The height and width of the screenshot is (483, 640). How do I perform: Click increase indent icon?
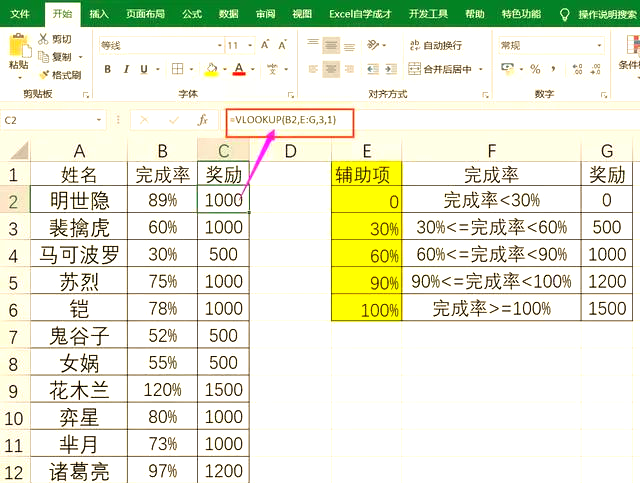391,69
